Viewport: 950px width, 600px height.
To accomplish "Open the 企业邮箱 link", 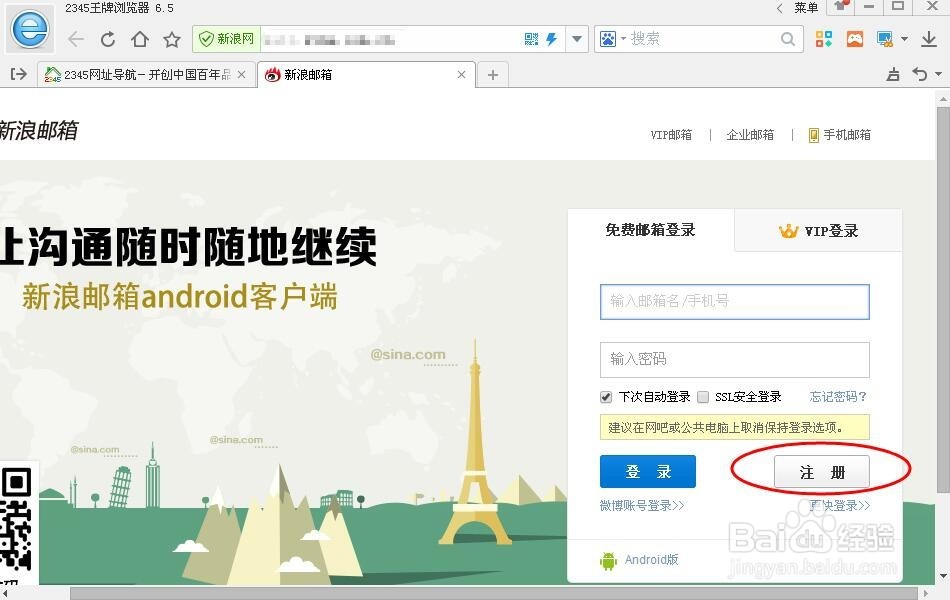I will point(750,135).
